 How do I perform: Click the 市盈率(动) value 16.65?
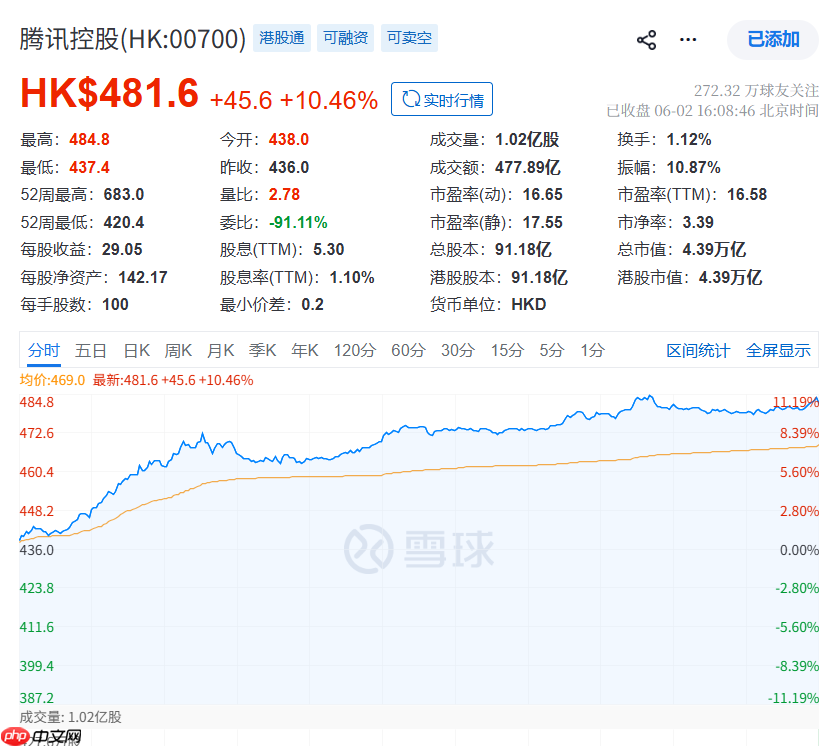tap(542, 194)
